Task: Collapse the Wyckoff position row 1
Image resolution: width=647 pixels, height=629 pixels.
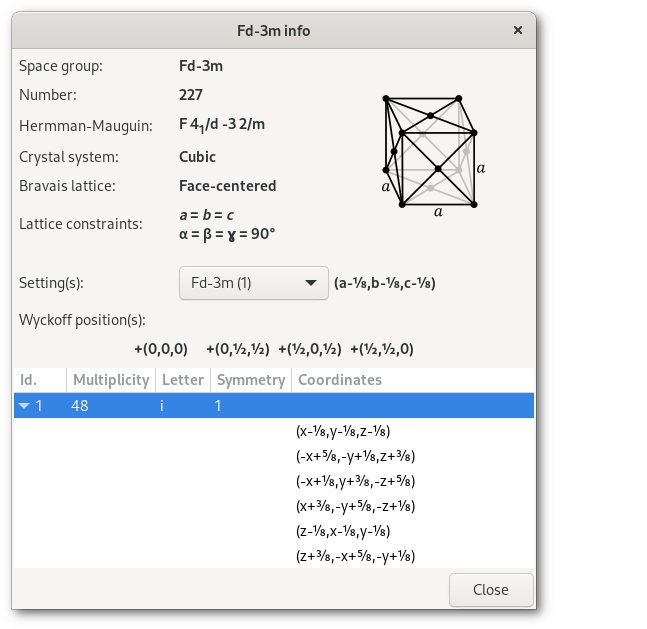Action: coord(25,406)
